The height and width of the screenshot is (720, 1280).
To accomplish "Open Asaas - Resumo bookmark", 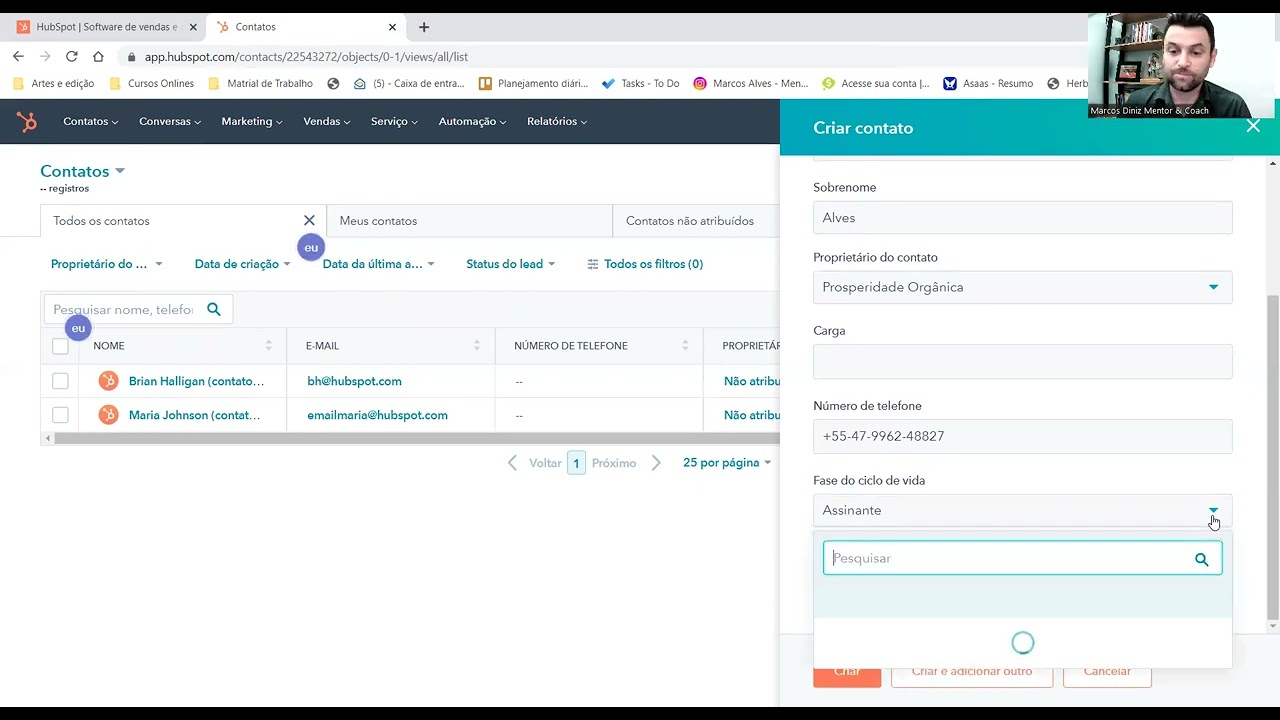I will click(x=988, y=84).
